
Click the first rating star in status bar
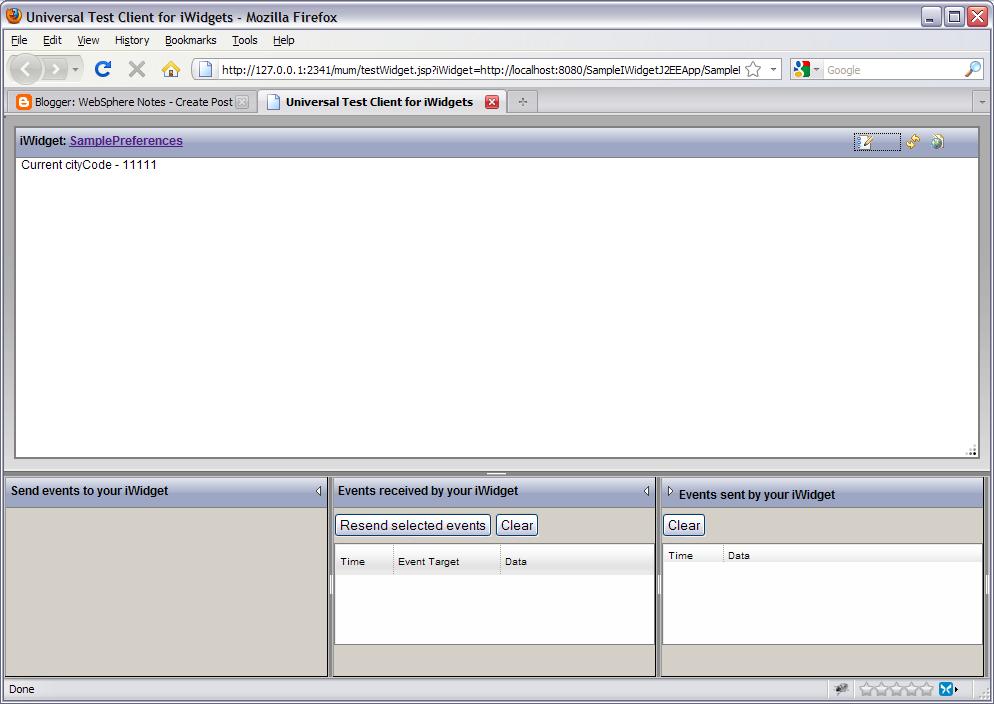click(866, 689)
